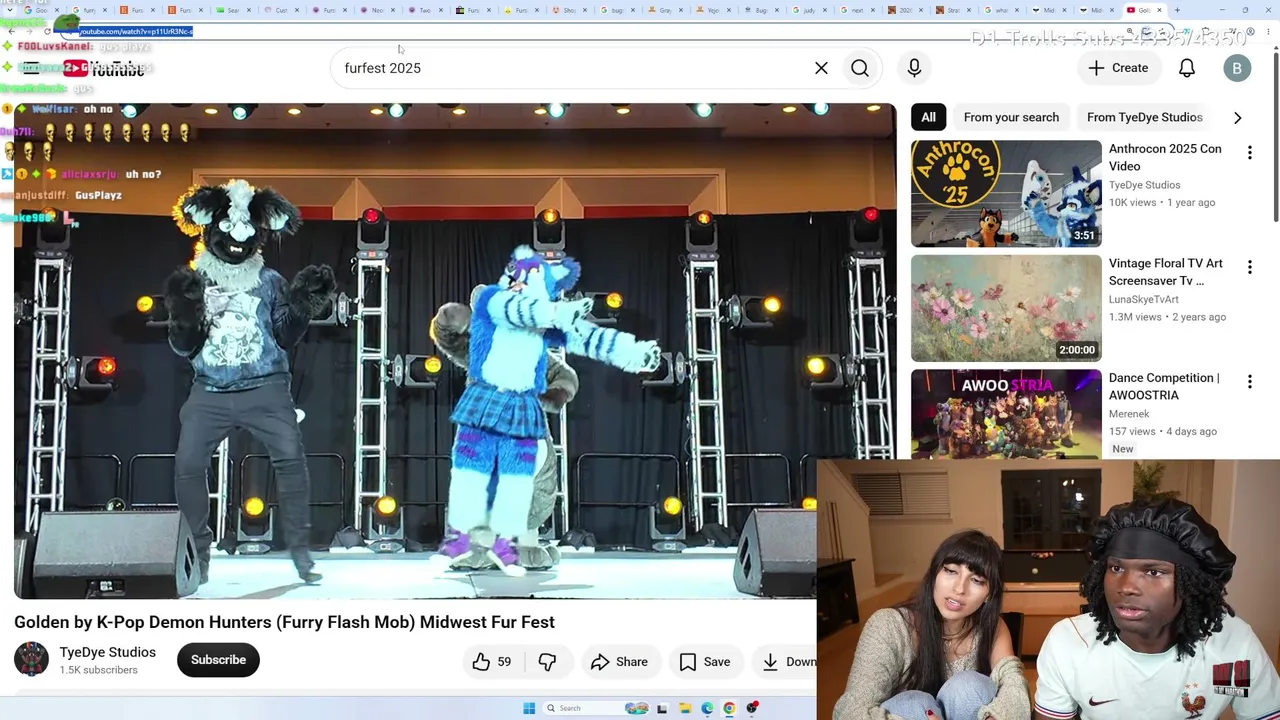The width and height of the screenshot is (1280, 720).
Task: Share this video
Action: pyautogui.click(x=619, y=661)
